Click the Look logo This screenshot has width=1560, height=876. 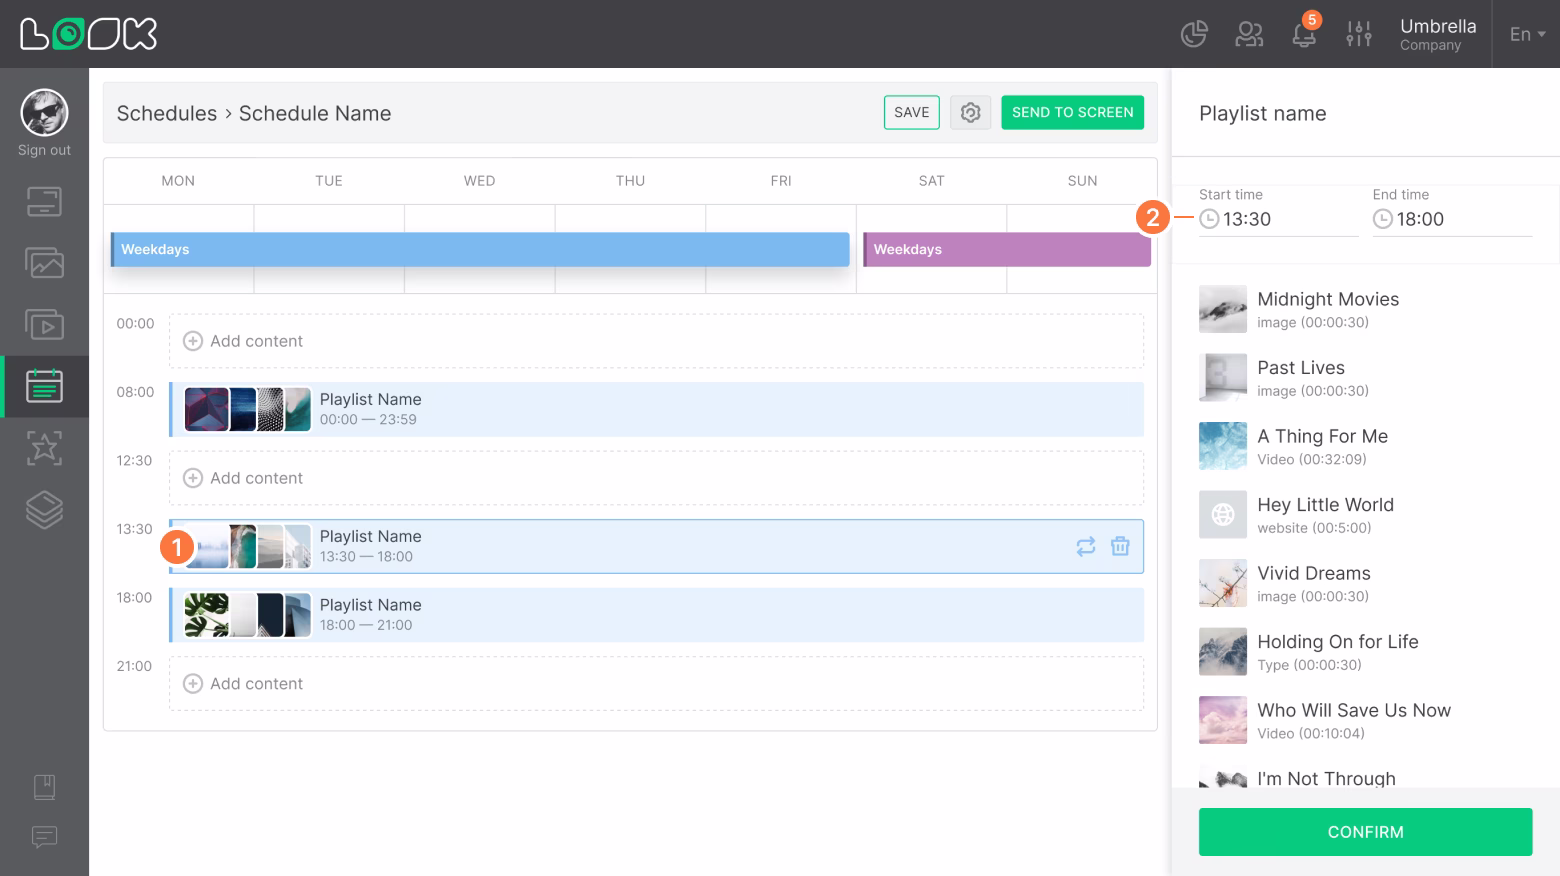tap(88, 34)
